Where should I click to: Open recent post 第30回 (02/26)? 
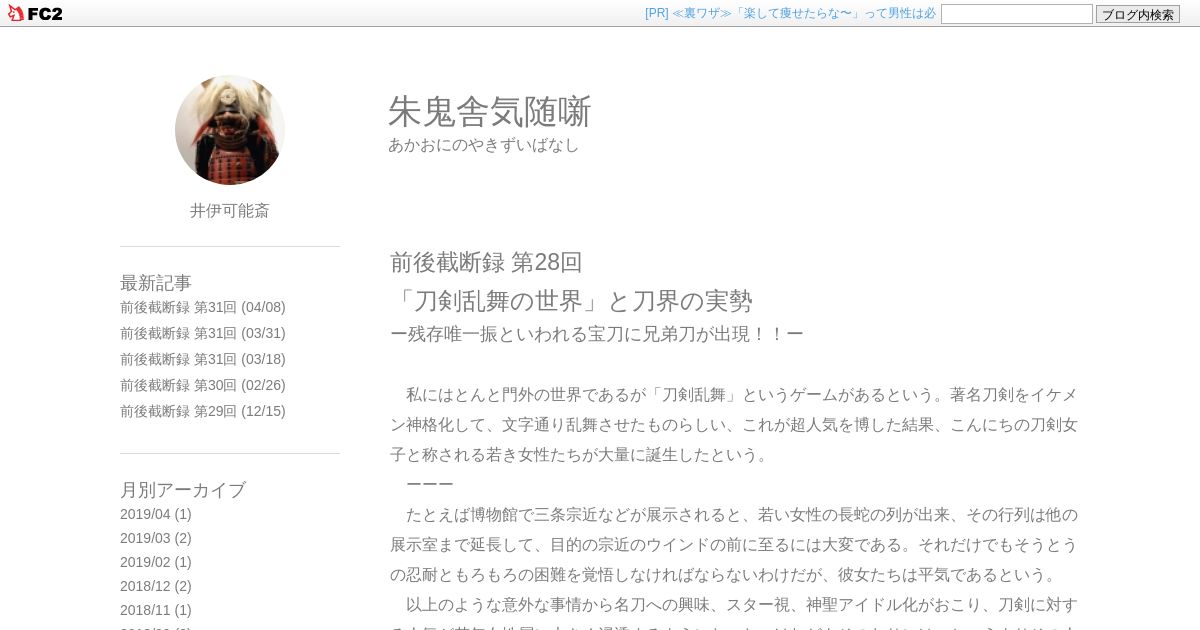coord(203,385)
